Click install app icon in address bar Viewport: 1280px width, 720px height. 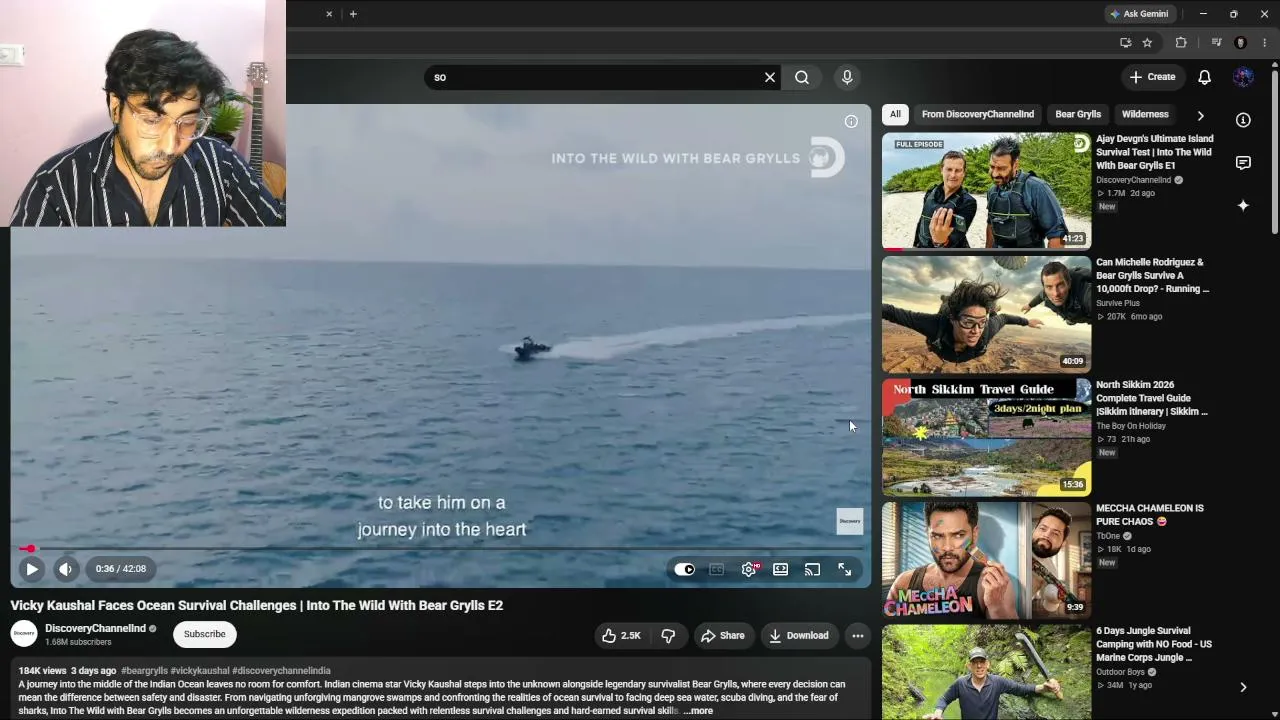(1125, 43)
